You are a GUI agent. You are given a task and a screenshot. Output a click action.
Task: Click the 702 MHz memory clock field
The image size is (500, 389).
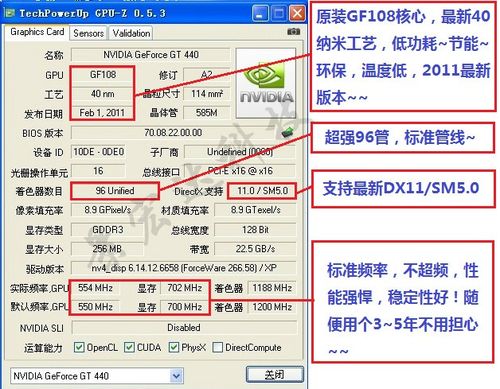pos(184,288)
